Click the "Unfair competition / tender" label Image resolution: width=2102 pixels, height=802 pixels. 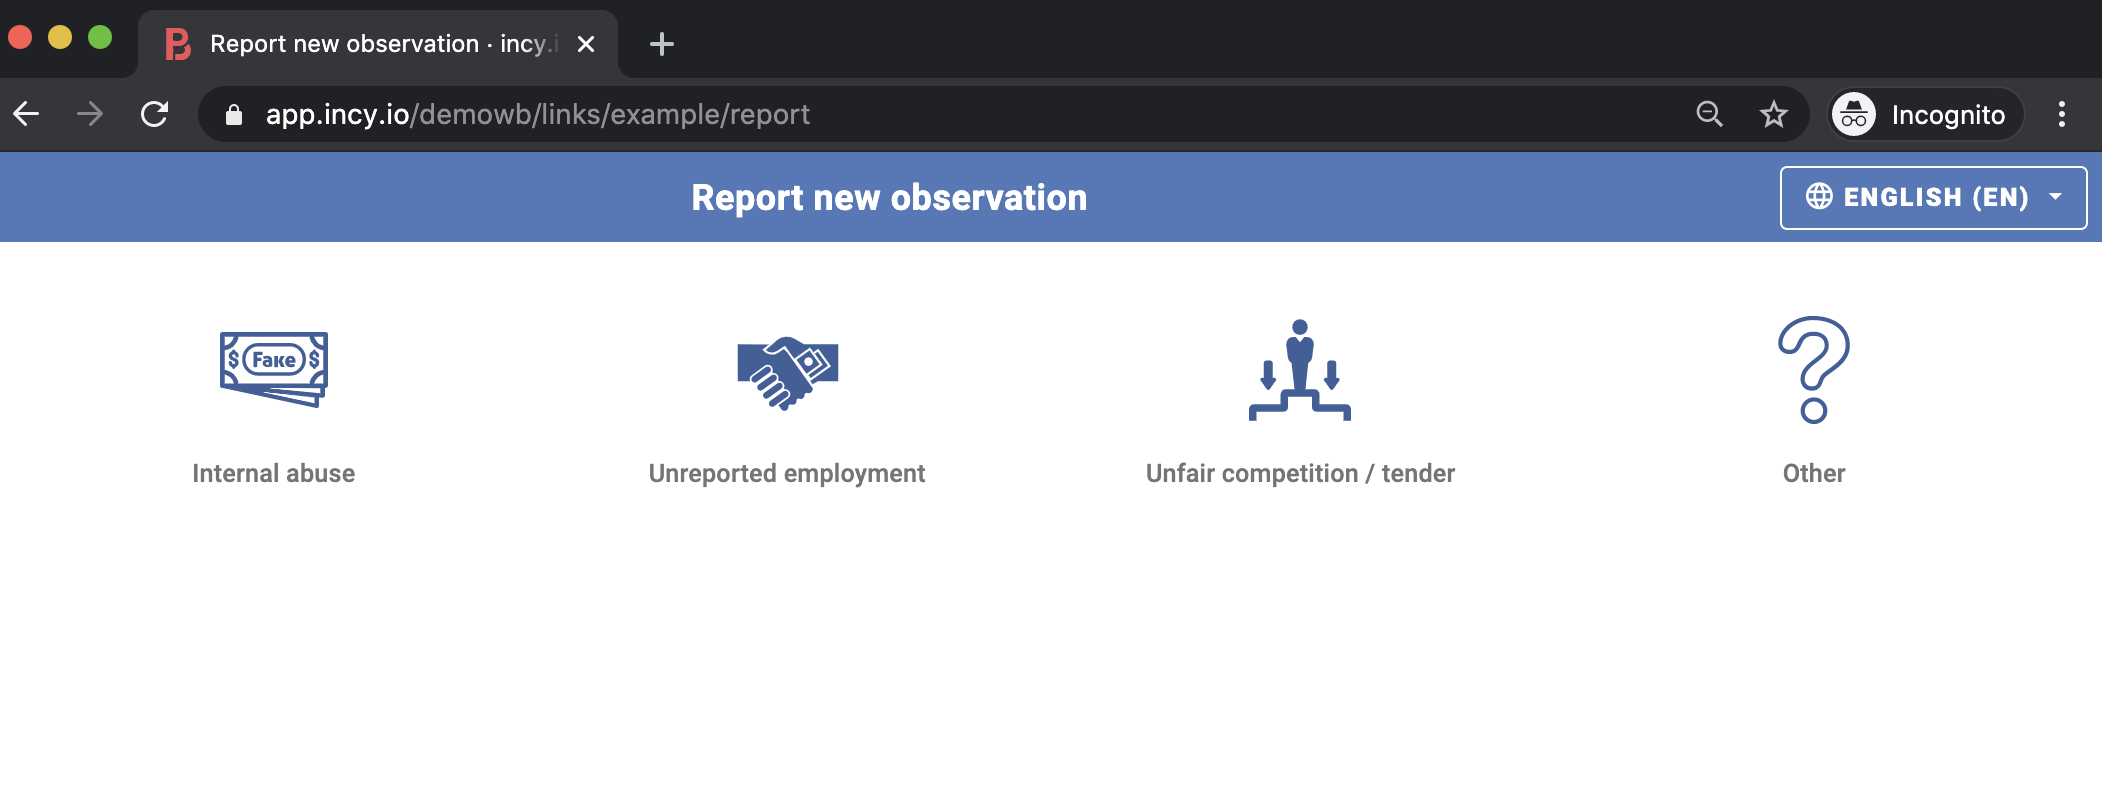1300,474
